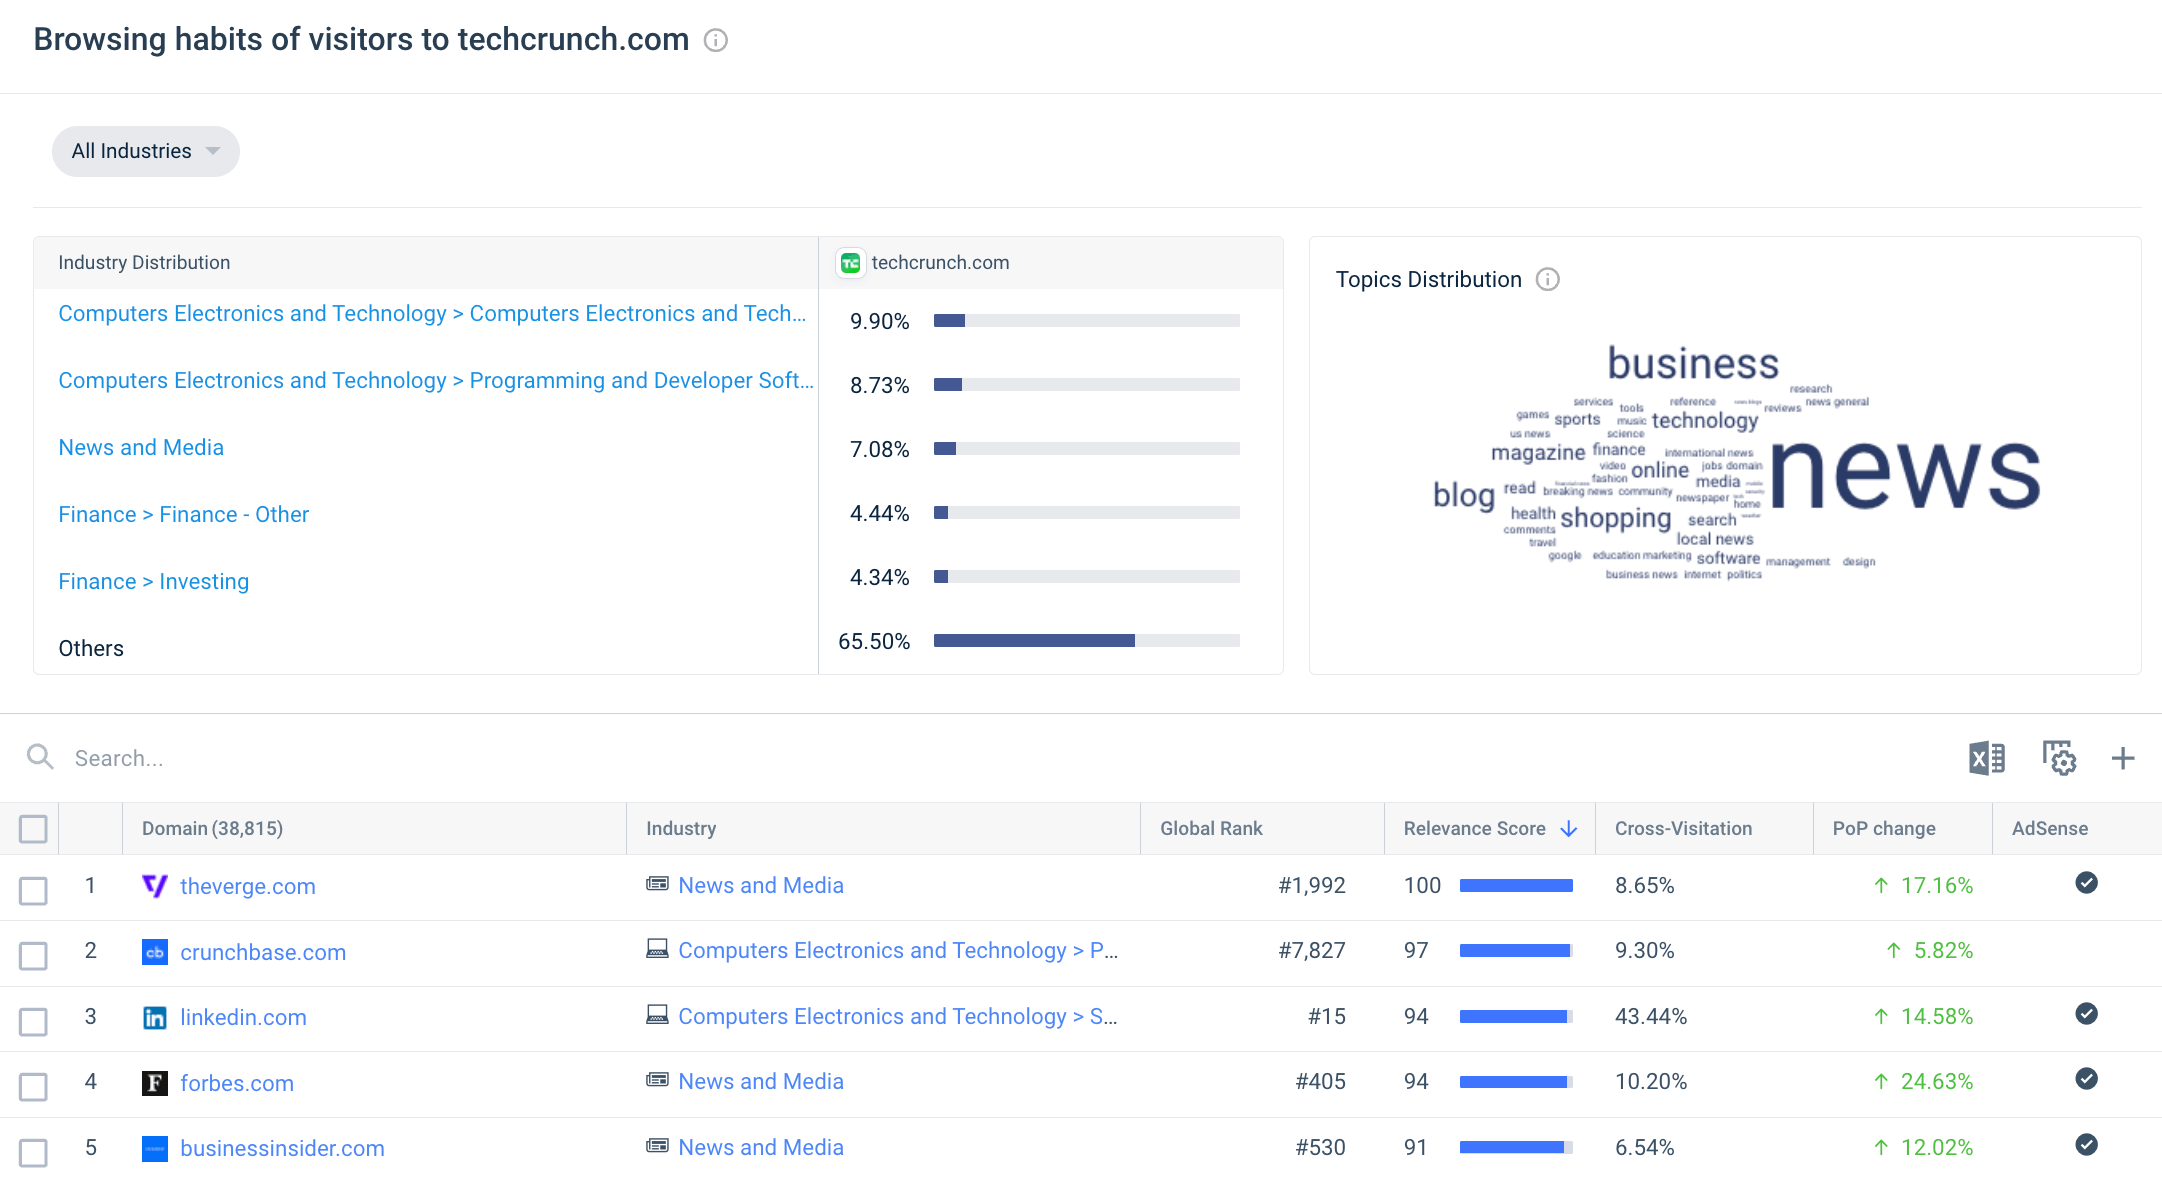Open first Computers Electronics and Technology industry link
The width and height of the screenshot is (2162, 1178).
pos(432,314)
